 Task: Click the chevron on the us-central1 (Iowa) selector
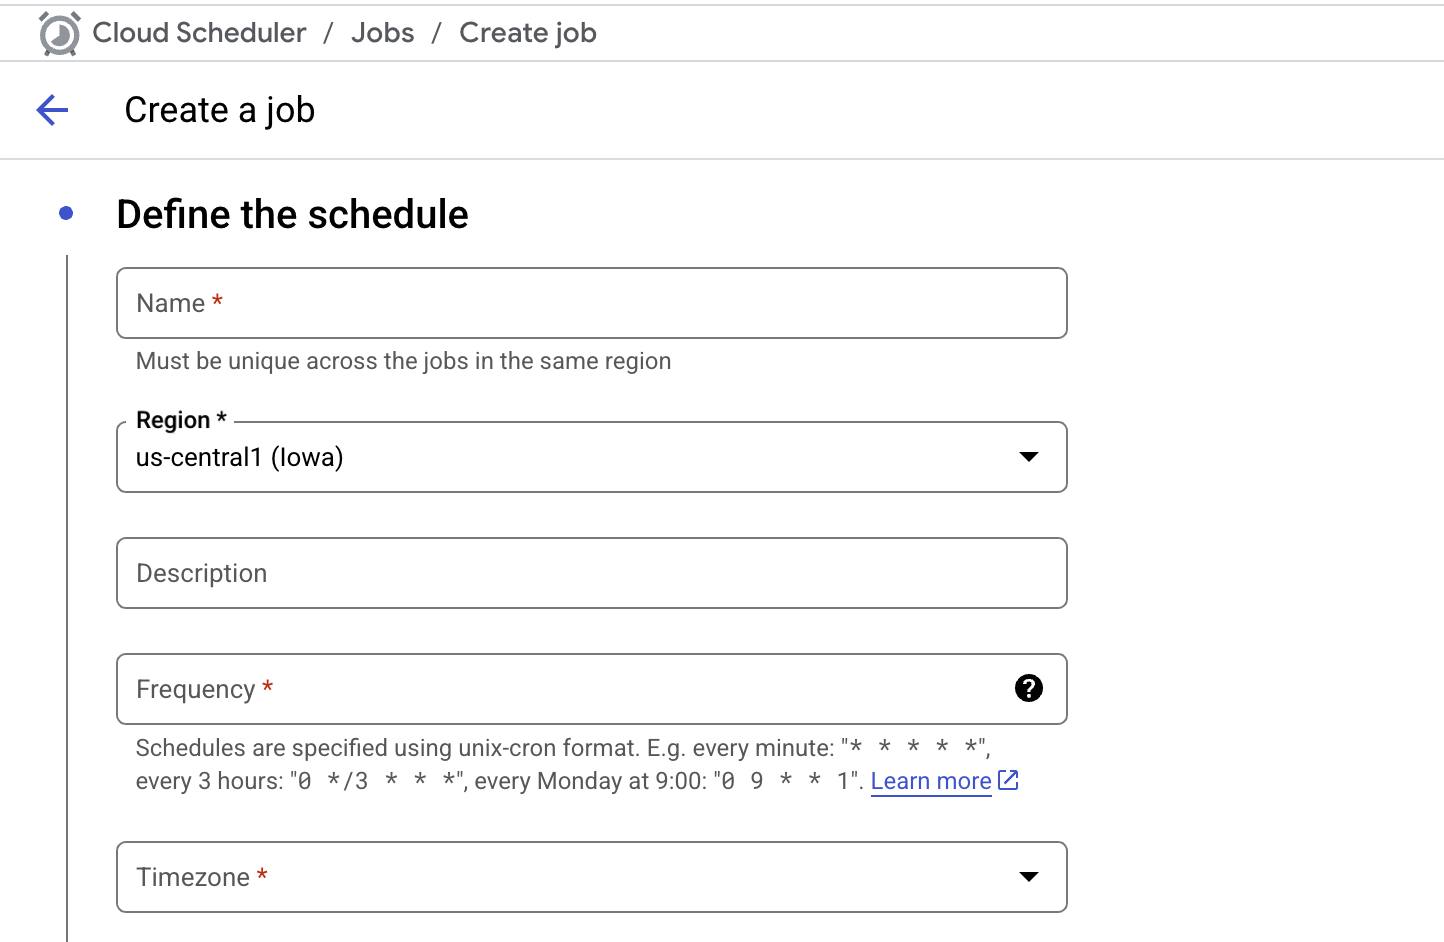click(x=1028, y=457)
